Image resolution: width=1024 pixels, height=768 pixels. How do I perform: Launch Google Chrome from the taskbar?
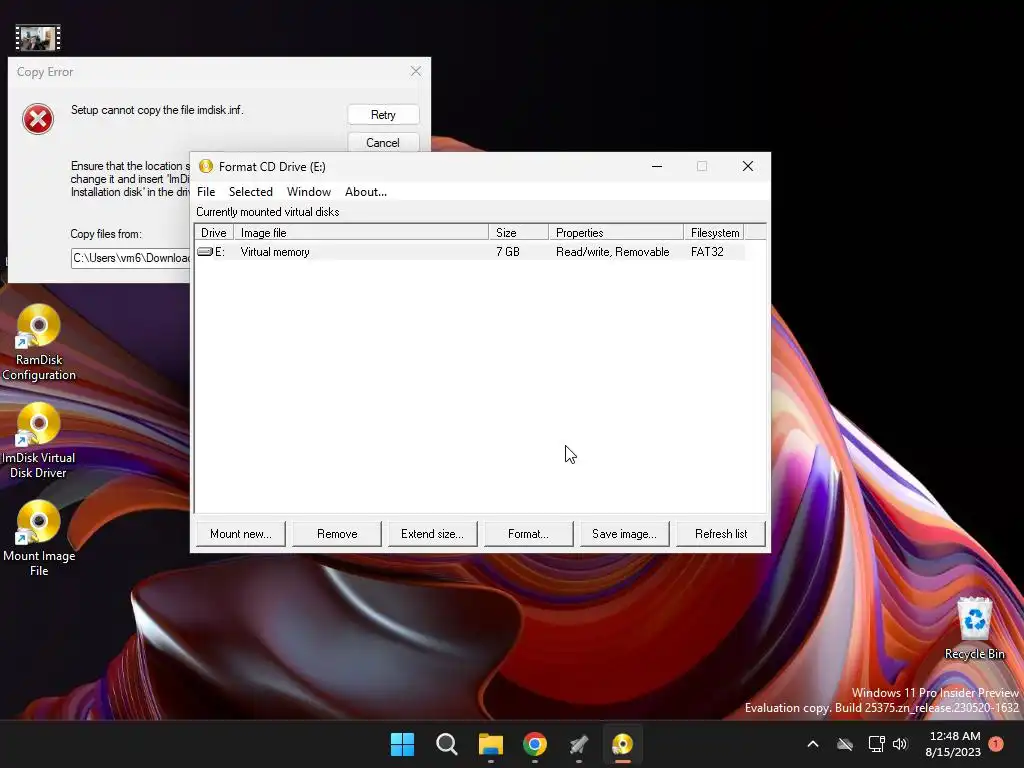[535, 744]
